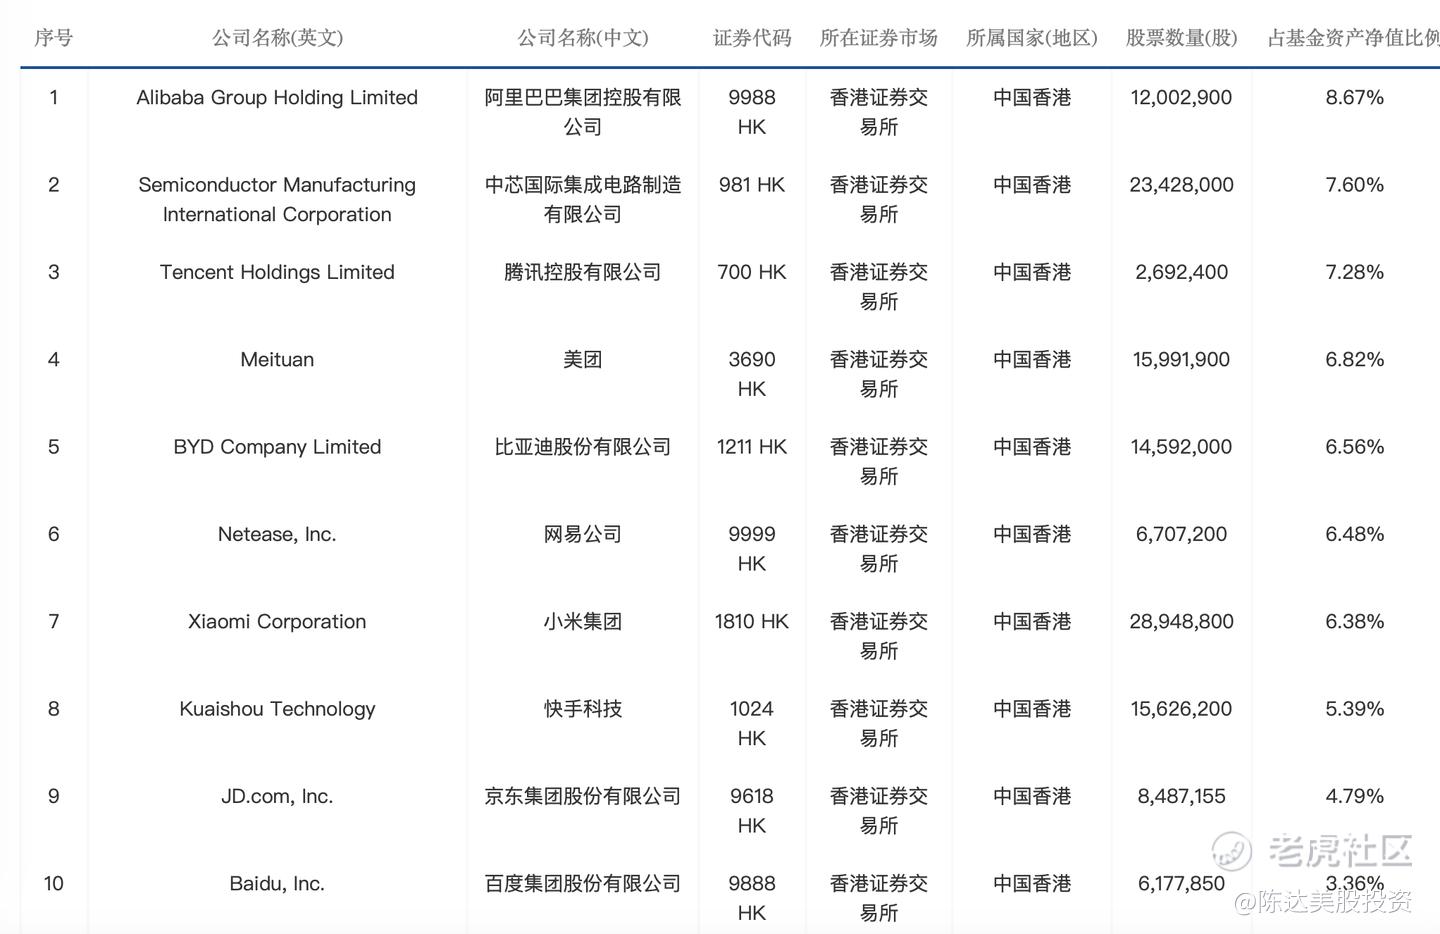Screen dimensions: 1440x934
Task: Click share count 15,626,200
Action: [x=1182, y=708]
